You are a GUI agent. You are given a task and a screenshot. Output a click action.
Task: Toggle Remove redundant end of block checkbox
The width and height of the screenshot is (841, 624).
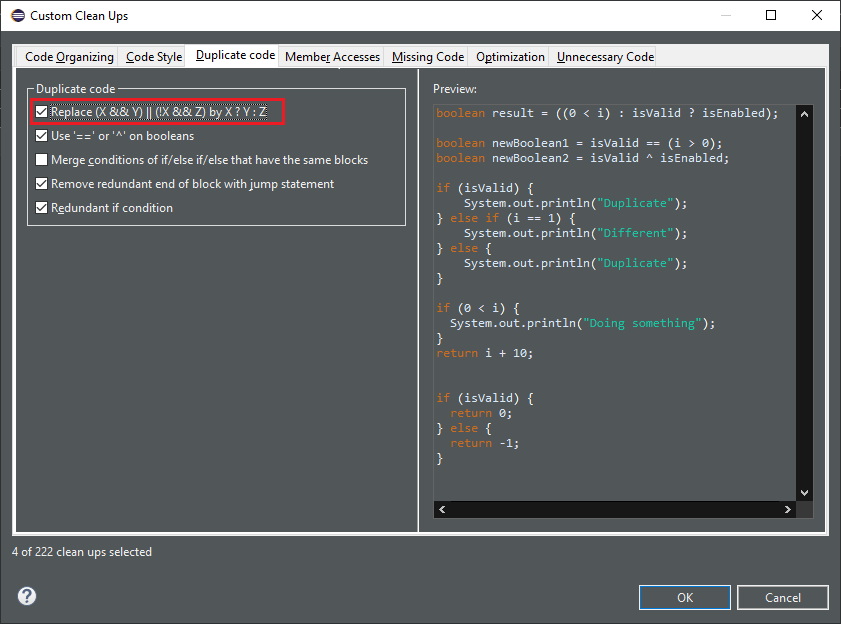pos(41,184)
